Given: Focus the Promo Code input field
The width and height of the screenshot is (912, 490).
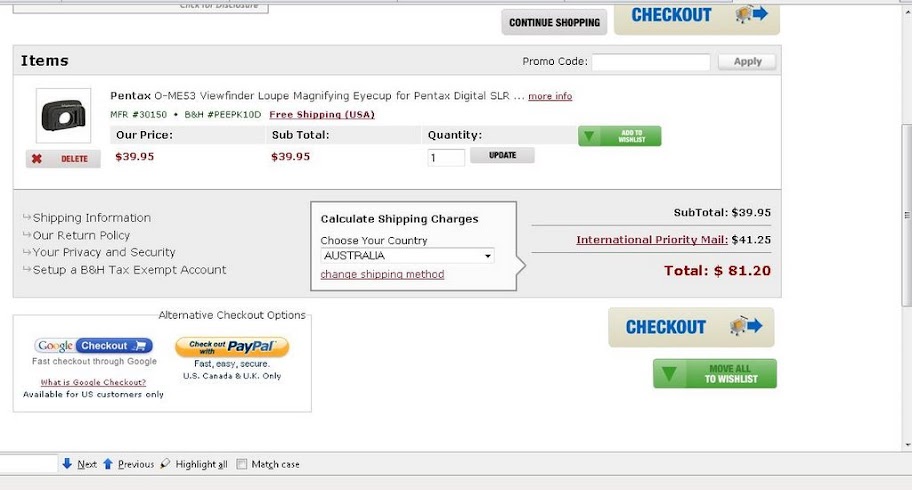Looking at the screenshot, I should tap(651, 62).
